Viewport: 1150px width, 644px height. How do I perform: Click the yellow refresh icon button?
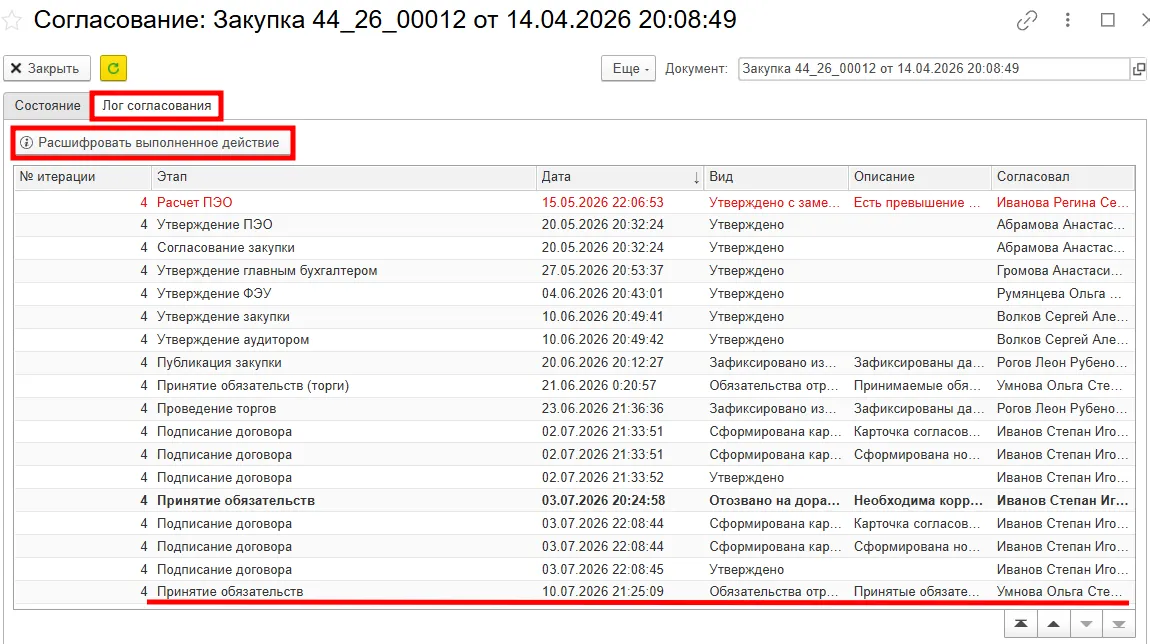point(113,68)
